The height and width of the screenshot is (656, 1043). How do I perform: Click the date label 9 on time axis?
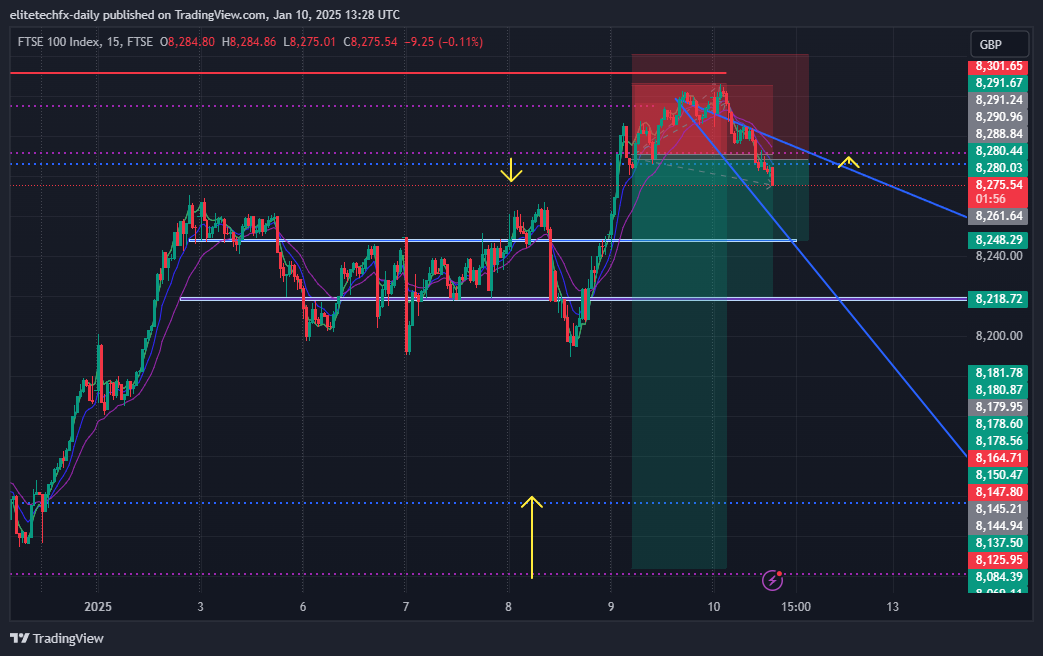click(x=611, y=607)
